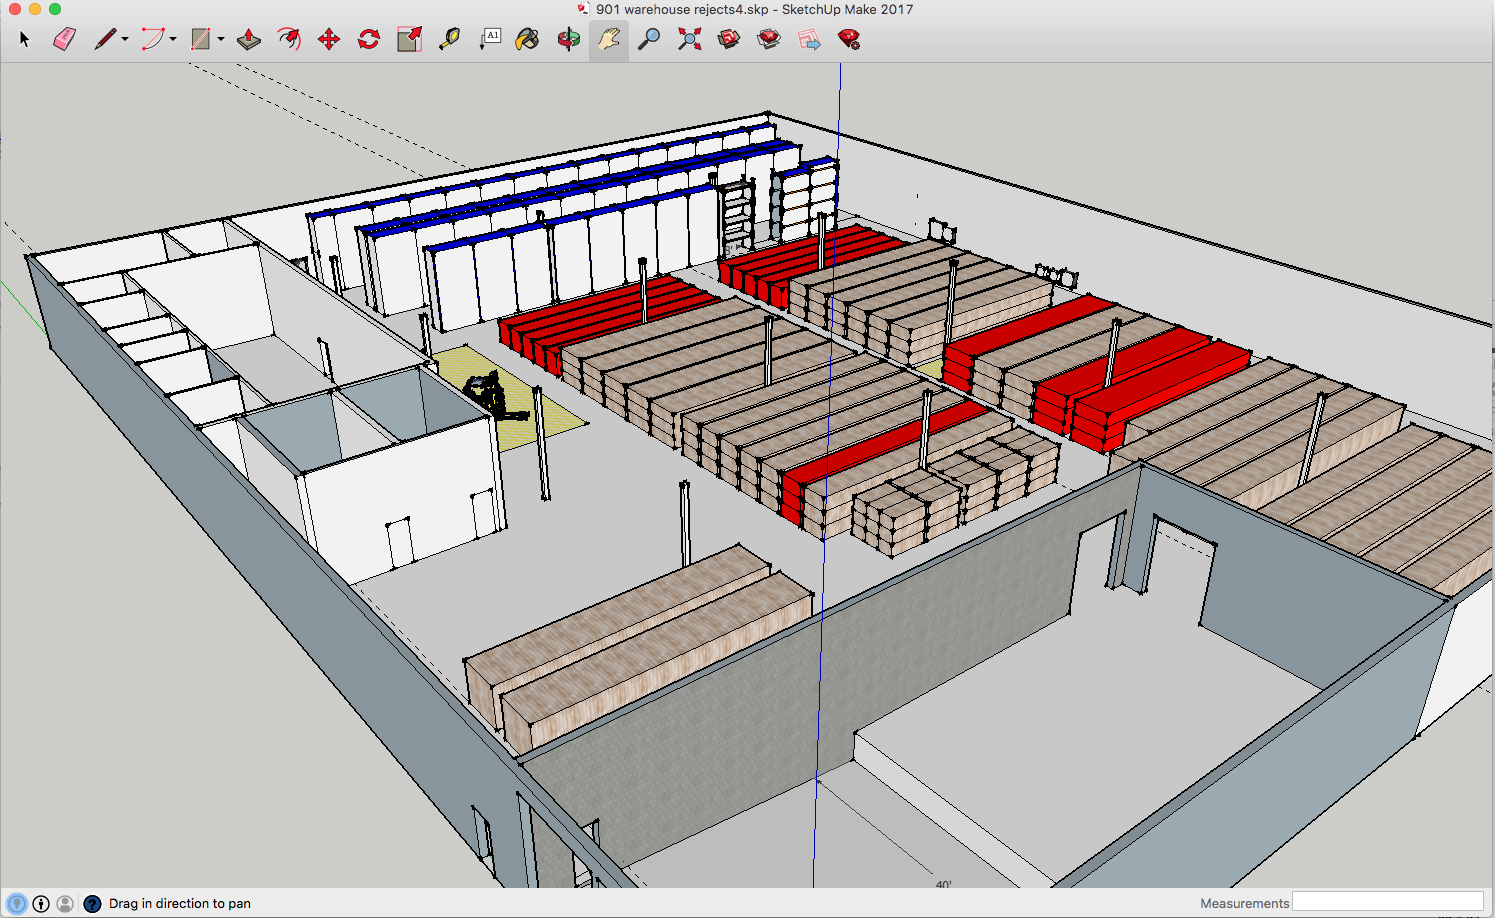Open the 3D Warehouse
This screenshot has height=918, width=1495.
729,39
